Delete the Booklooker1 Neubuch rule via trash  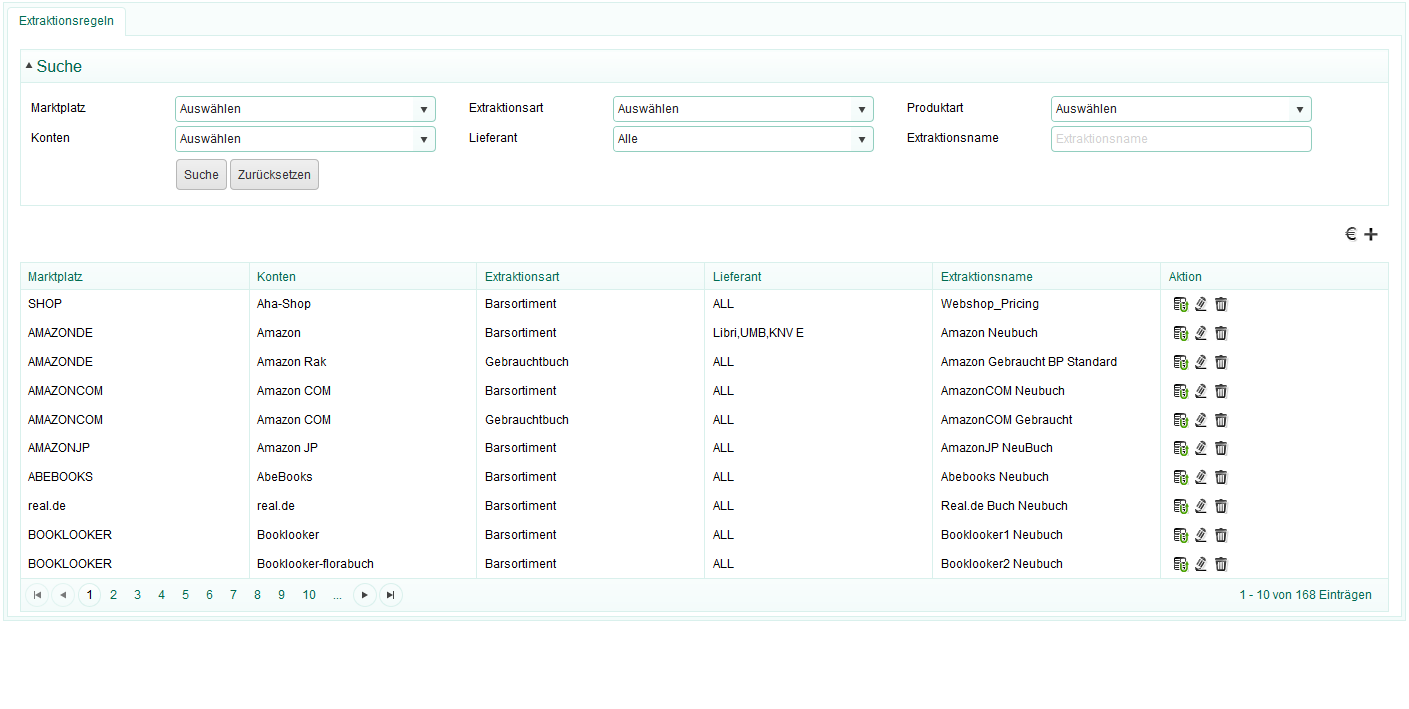click(1221, 535)
